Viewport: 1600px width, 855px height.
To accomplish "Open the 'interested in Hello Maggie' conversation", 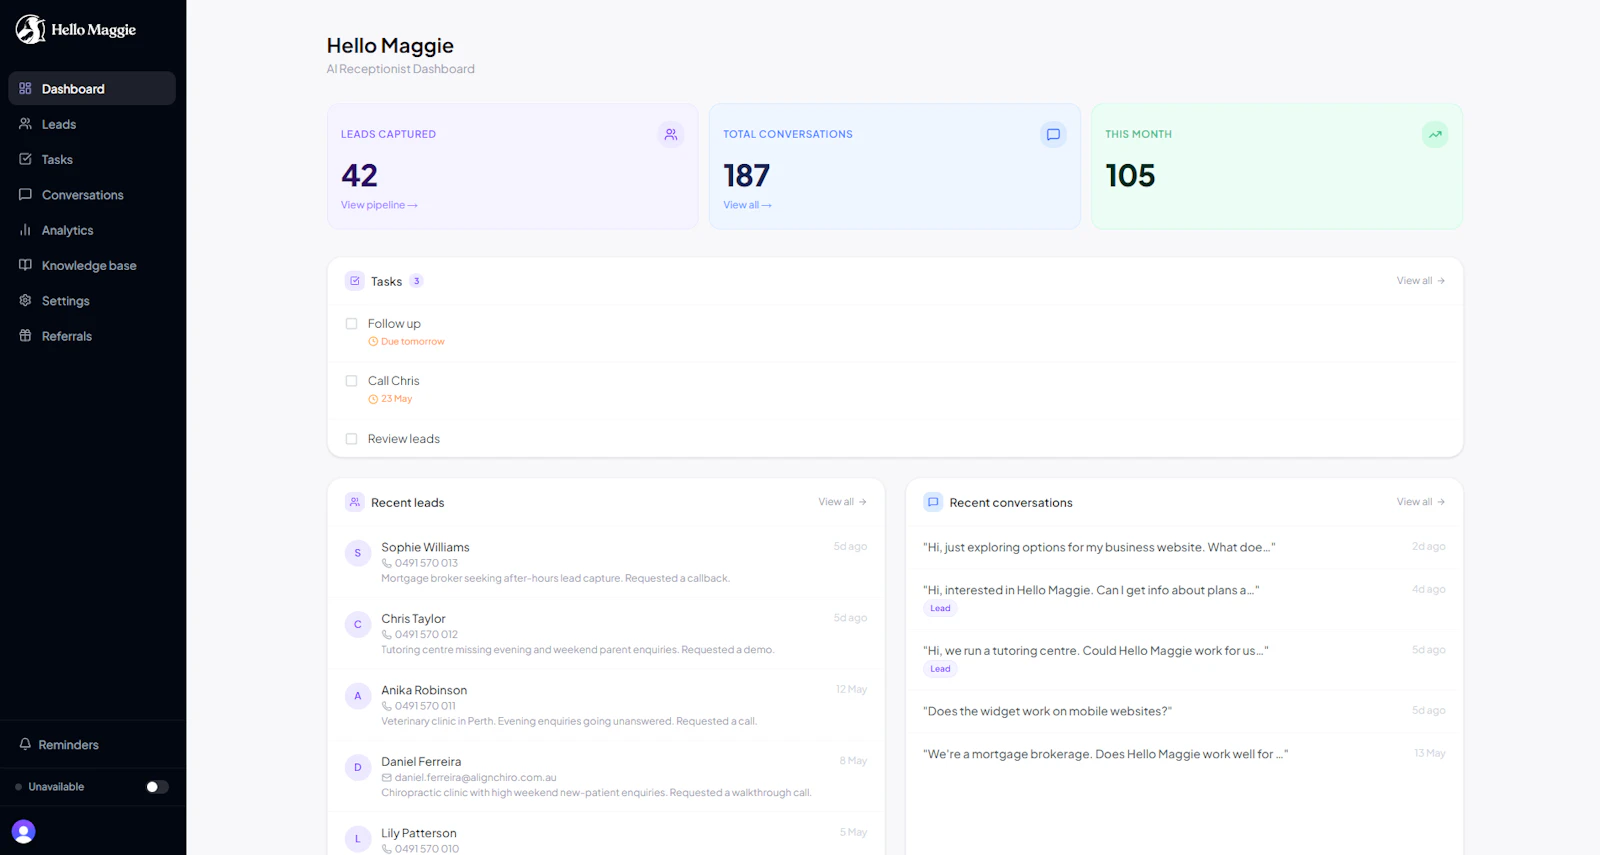I will (x=1184, y=599).
